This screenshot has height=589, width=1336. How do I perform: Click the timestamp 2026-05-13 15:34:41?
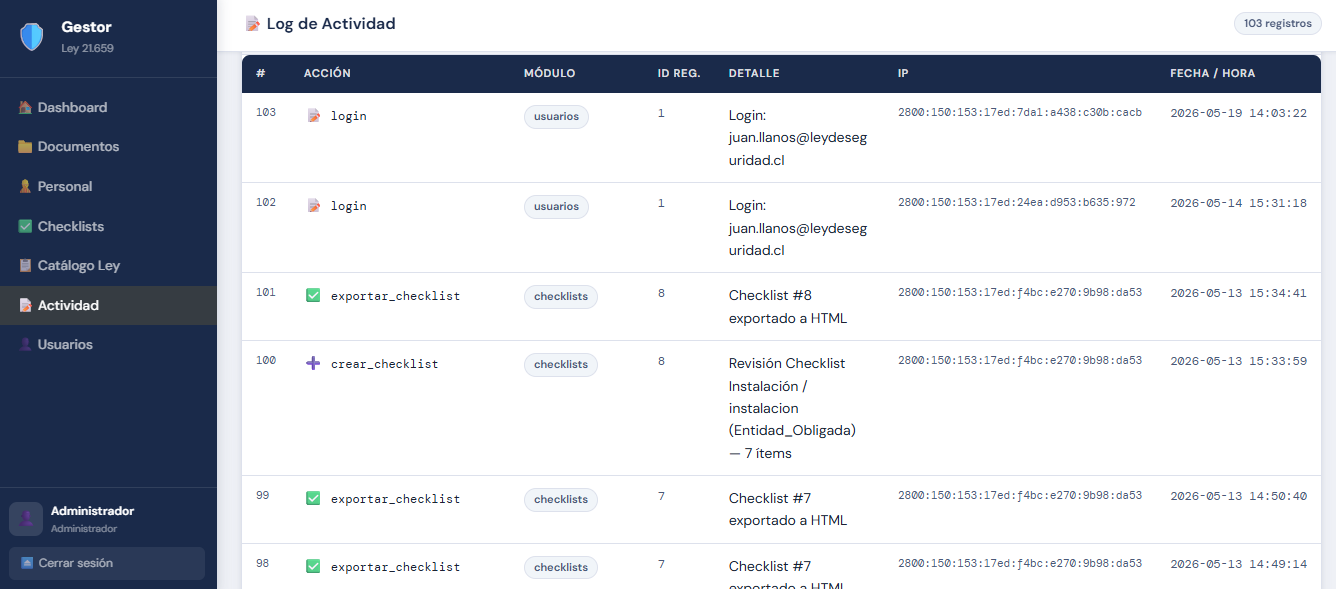click(x=1238, y=293)
